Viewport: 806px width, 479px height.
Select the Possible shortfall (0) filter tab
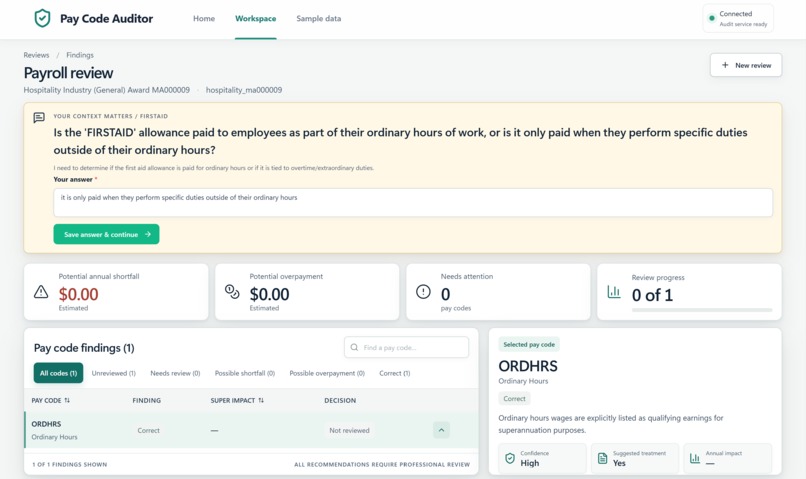click(x=245, y=373)
